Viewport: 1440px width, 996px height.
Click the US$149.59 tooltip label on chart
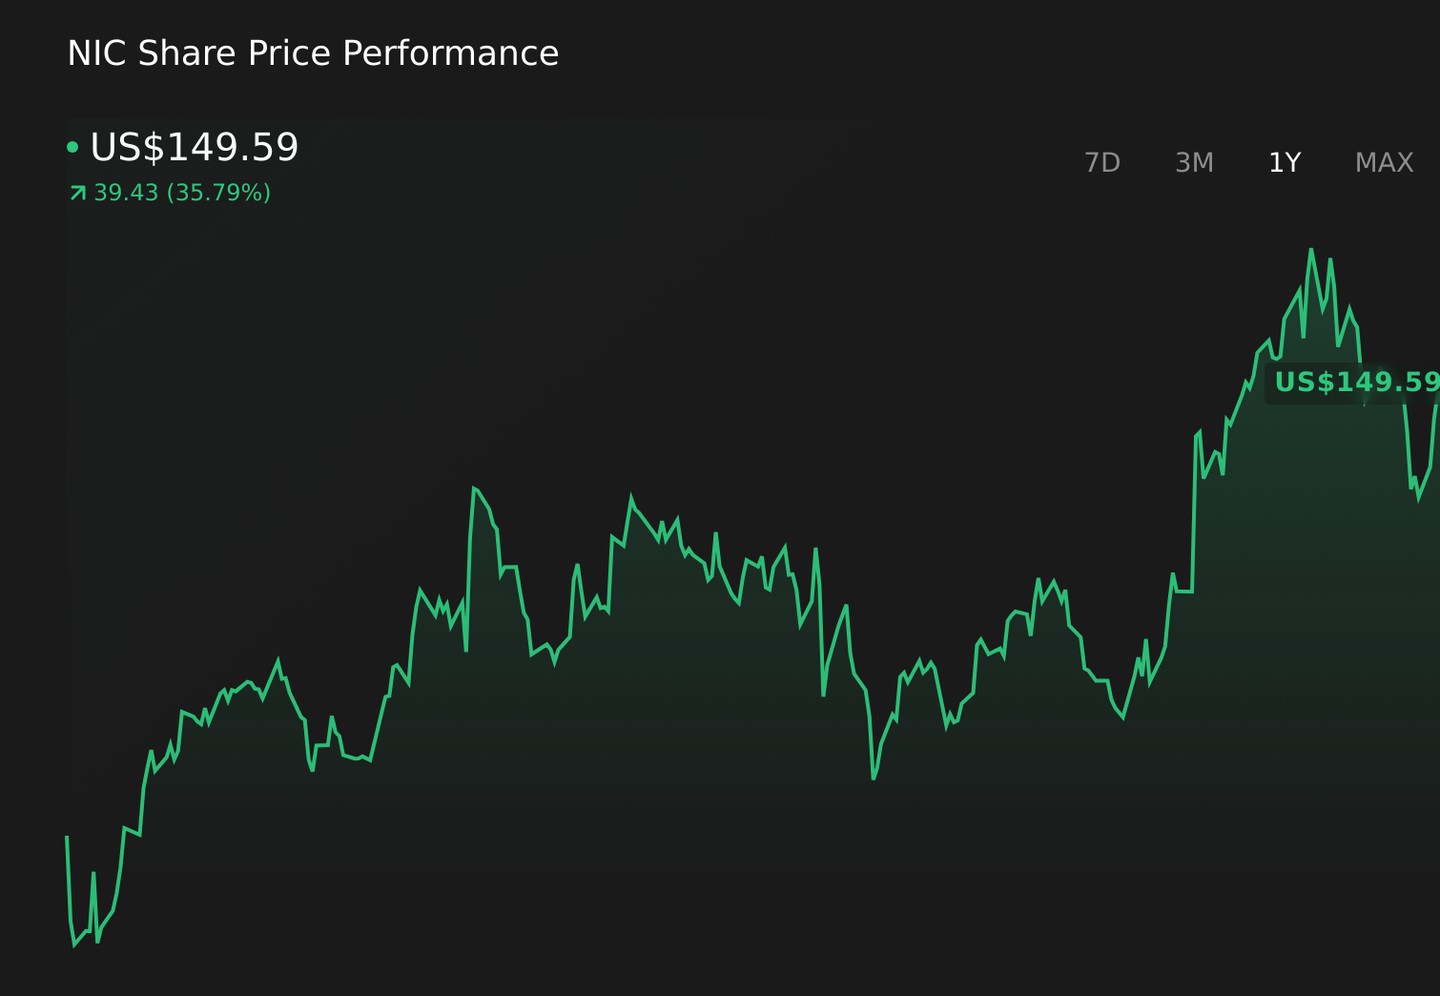[x=1356, y=382]
